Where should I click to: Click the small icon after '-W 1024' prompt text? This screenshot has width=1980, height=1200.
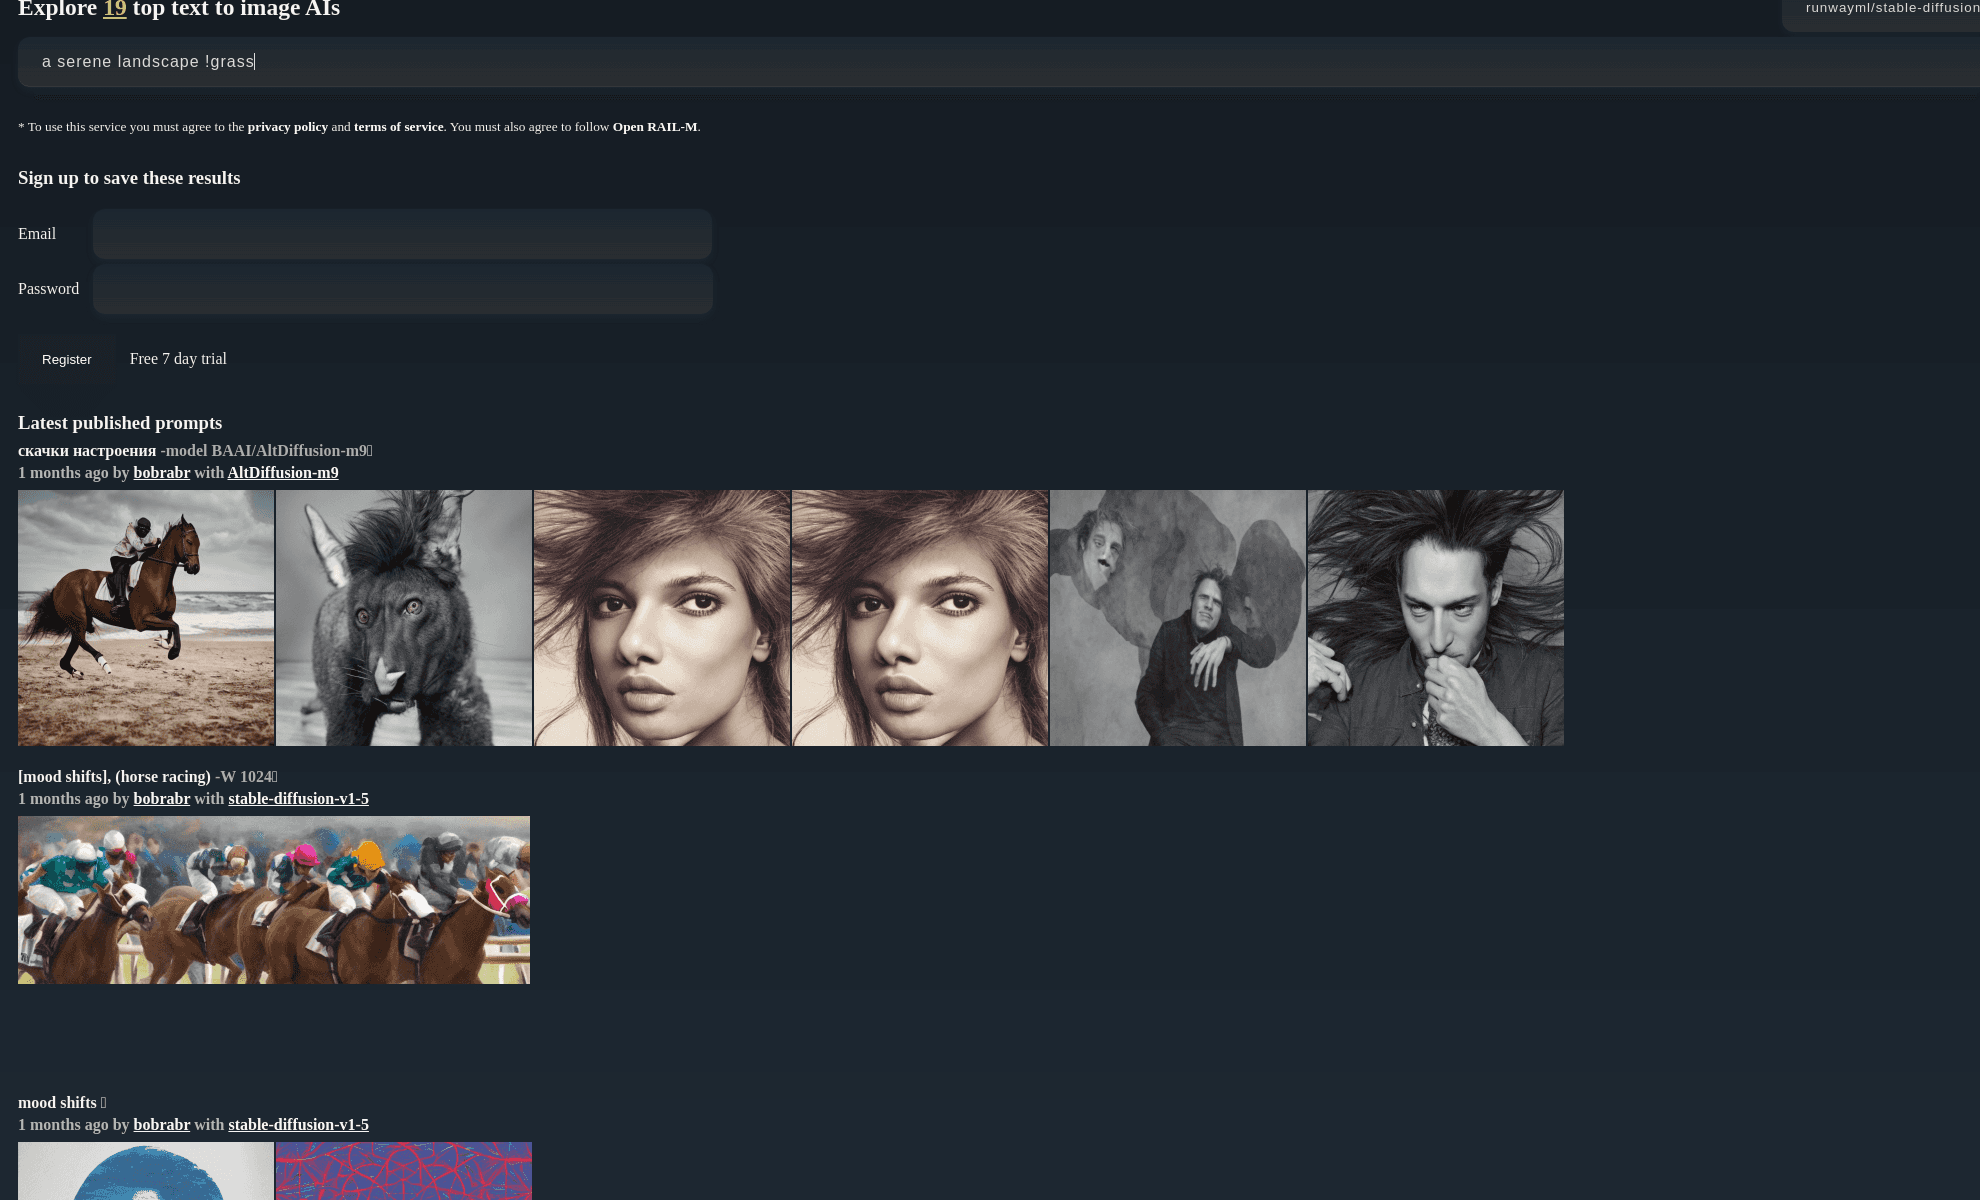pos(274,777)
